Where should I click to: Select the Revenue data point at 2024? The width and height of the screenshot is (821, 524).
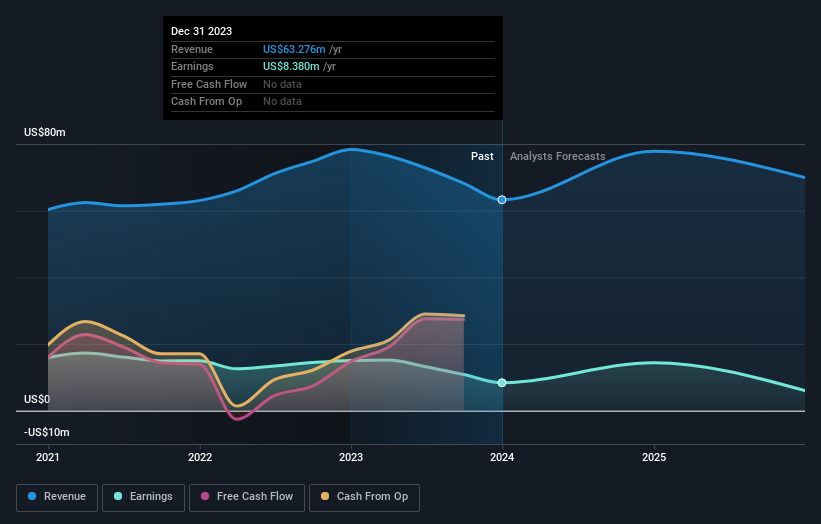pyautogui.click(x=502, y=200)
